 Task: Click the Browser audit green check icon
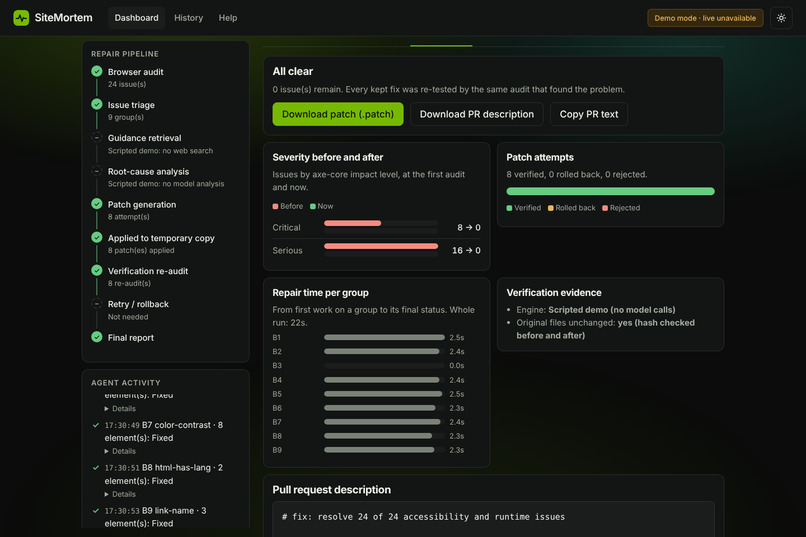[x=97, y=71]
